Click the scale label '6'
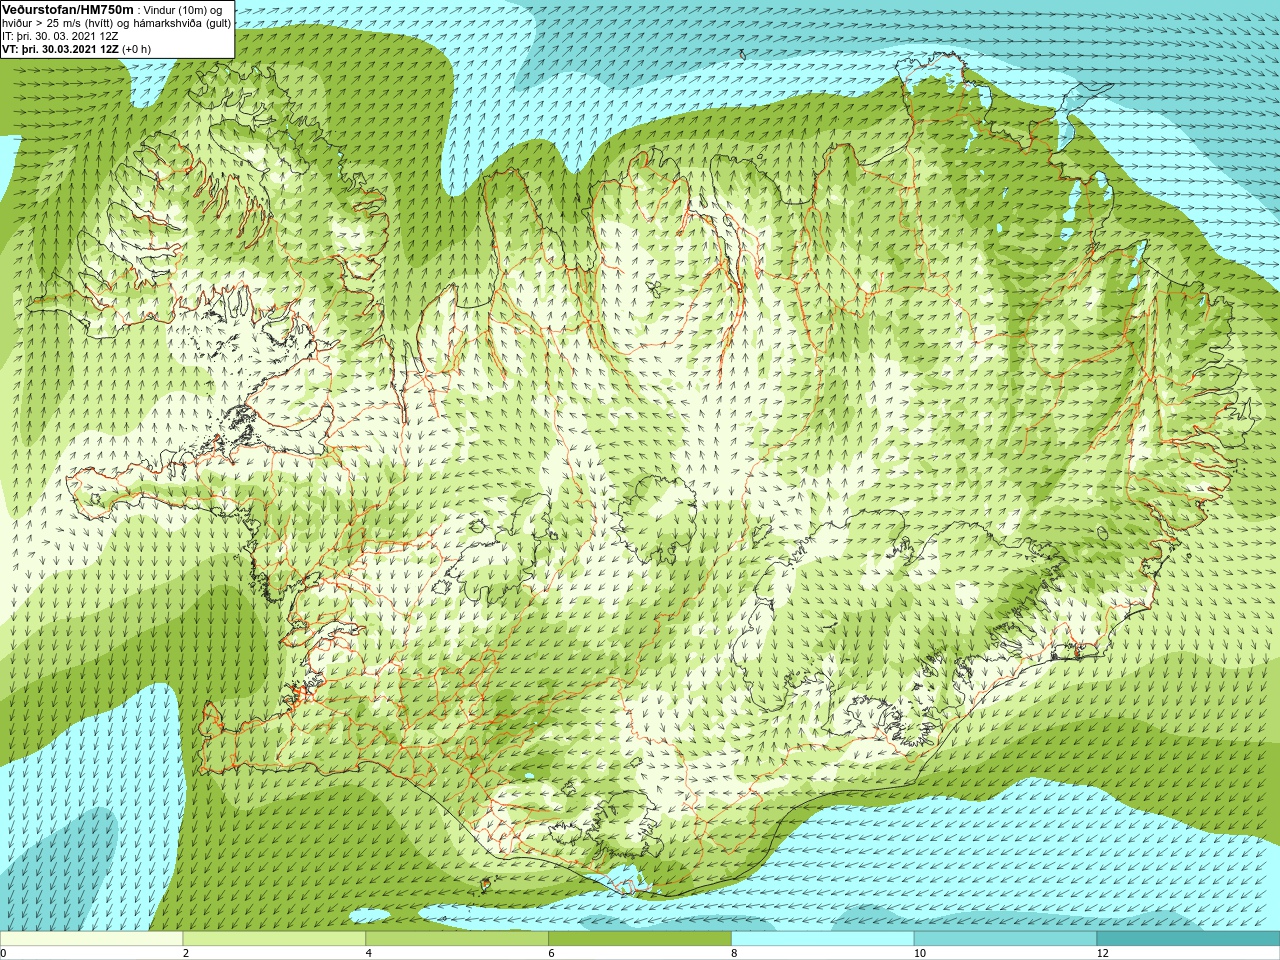The image size is (1280, 960). [552, 953]
